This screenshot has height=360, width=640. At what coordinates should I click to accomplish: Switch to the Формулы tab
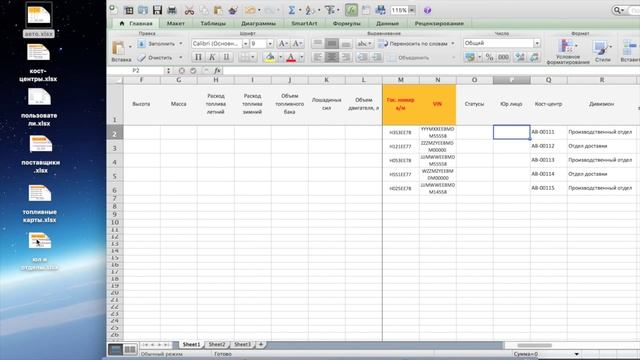point(346,23)
